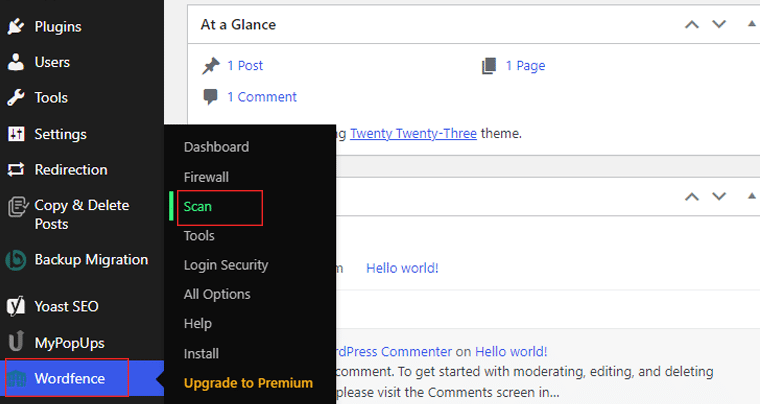Screen dimensions: 760x404
Task: Click the MyPopUps icon in sidebar
Action: click(x=16, y=341)
